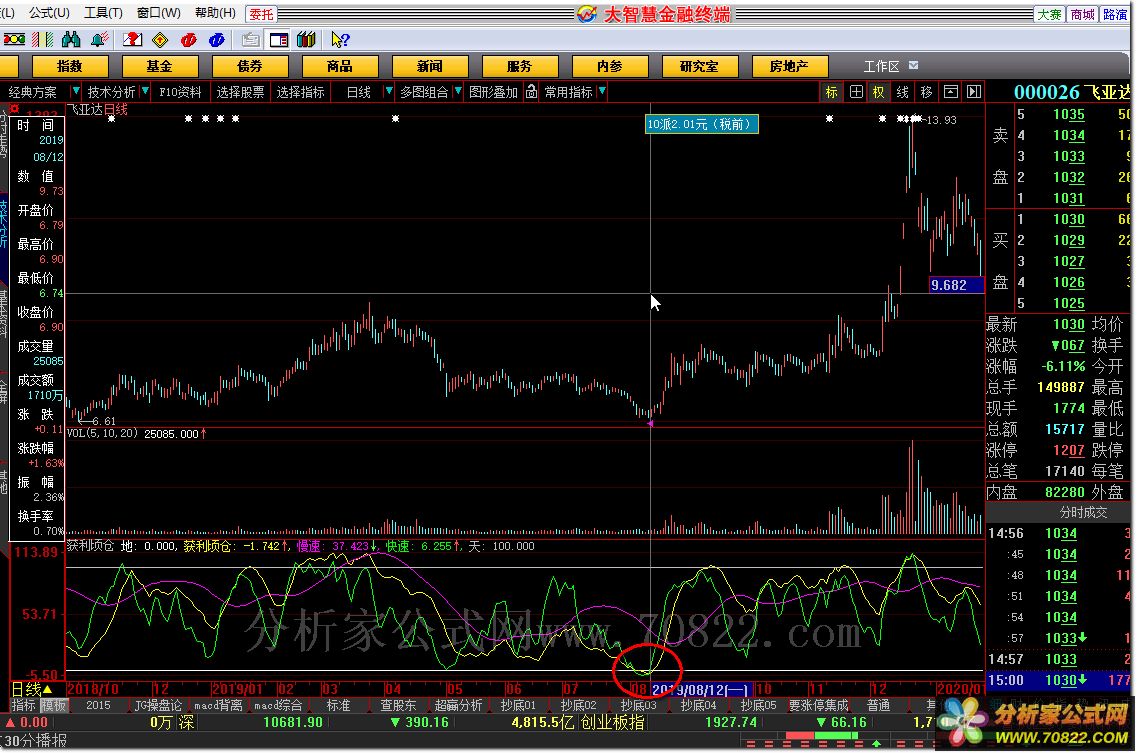This screenshot has height=753, width=1137.
Task: Click the yellow diamond arrow icon
Action: tap(160, 40)
